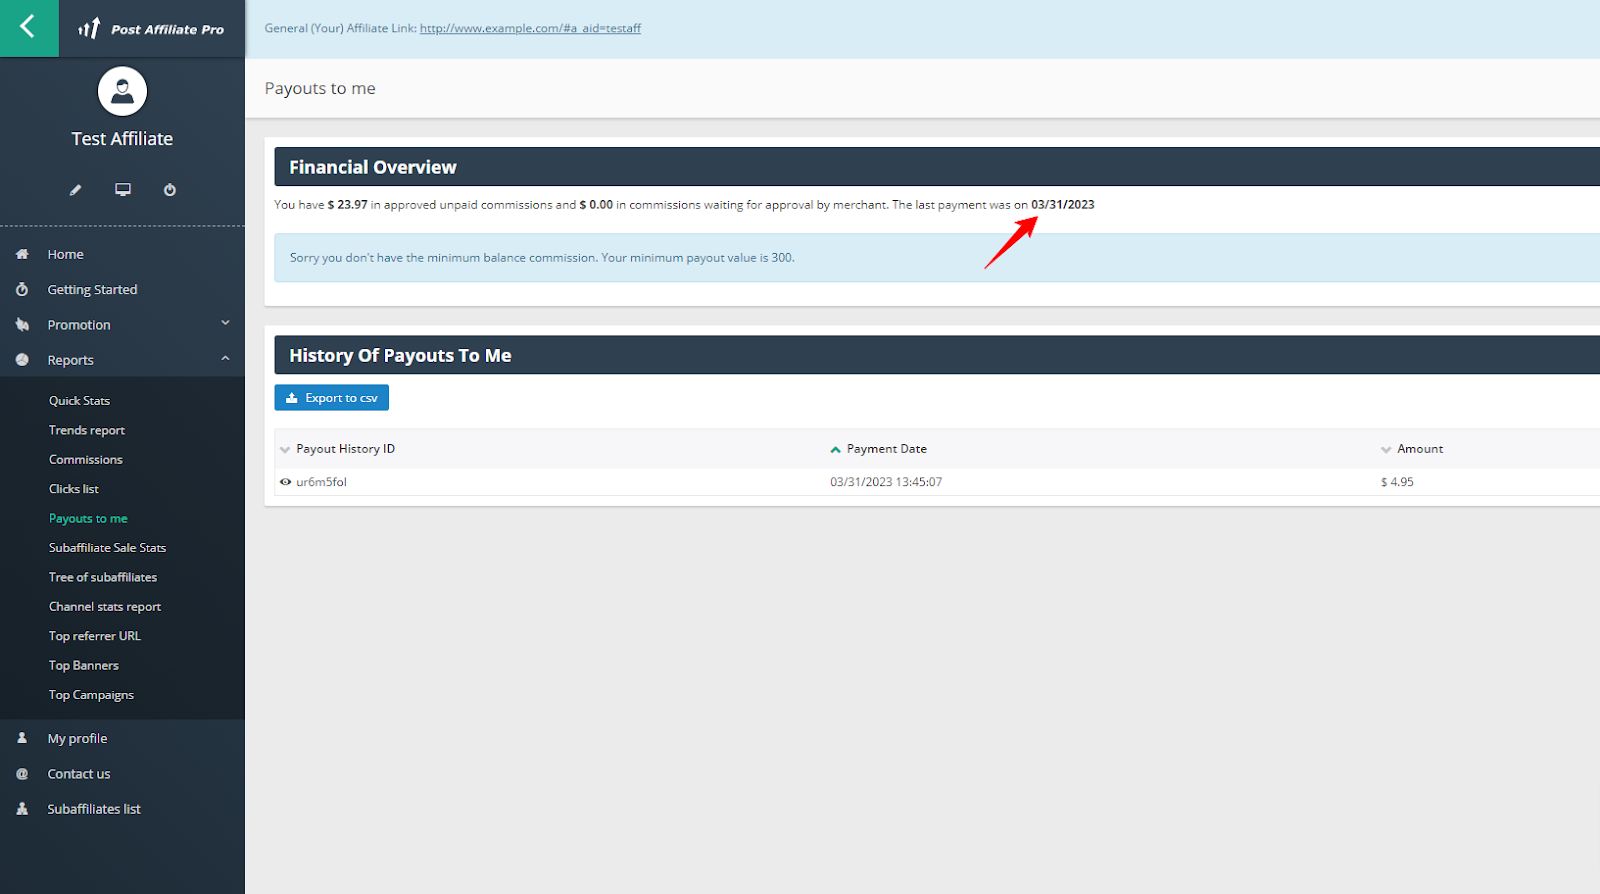Click the monitor icon under Test Affiliate
The height and width of the screenshot is (894, 1600).
tap(123, 190)
